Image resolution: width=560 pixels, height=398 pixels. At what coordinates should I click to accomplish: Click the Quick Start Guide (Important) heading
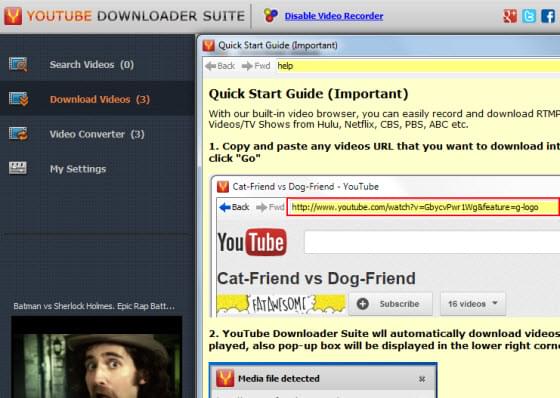308,94
